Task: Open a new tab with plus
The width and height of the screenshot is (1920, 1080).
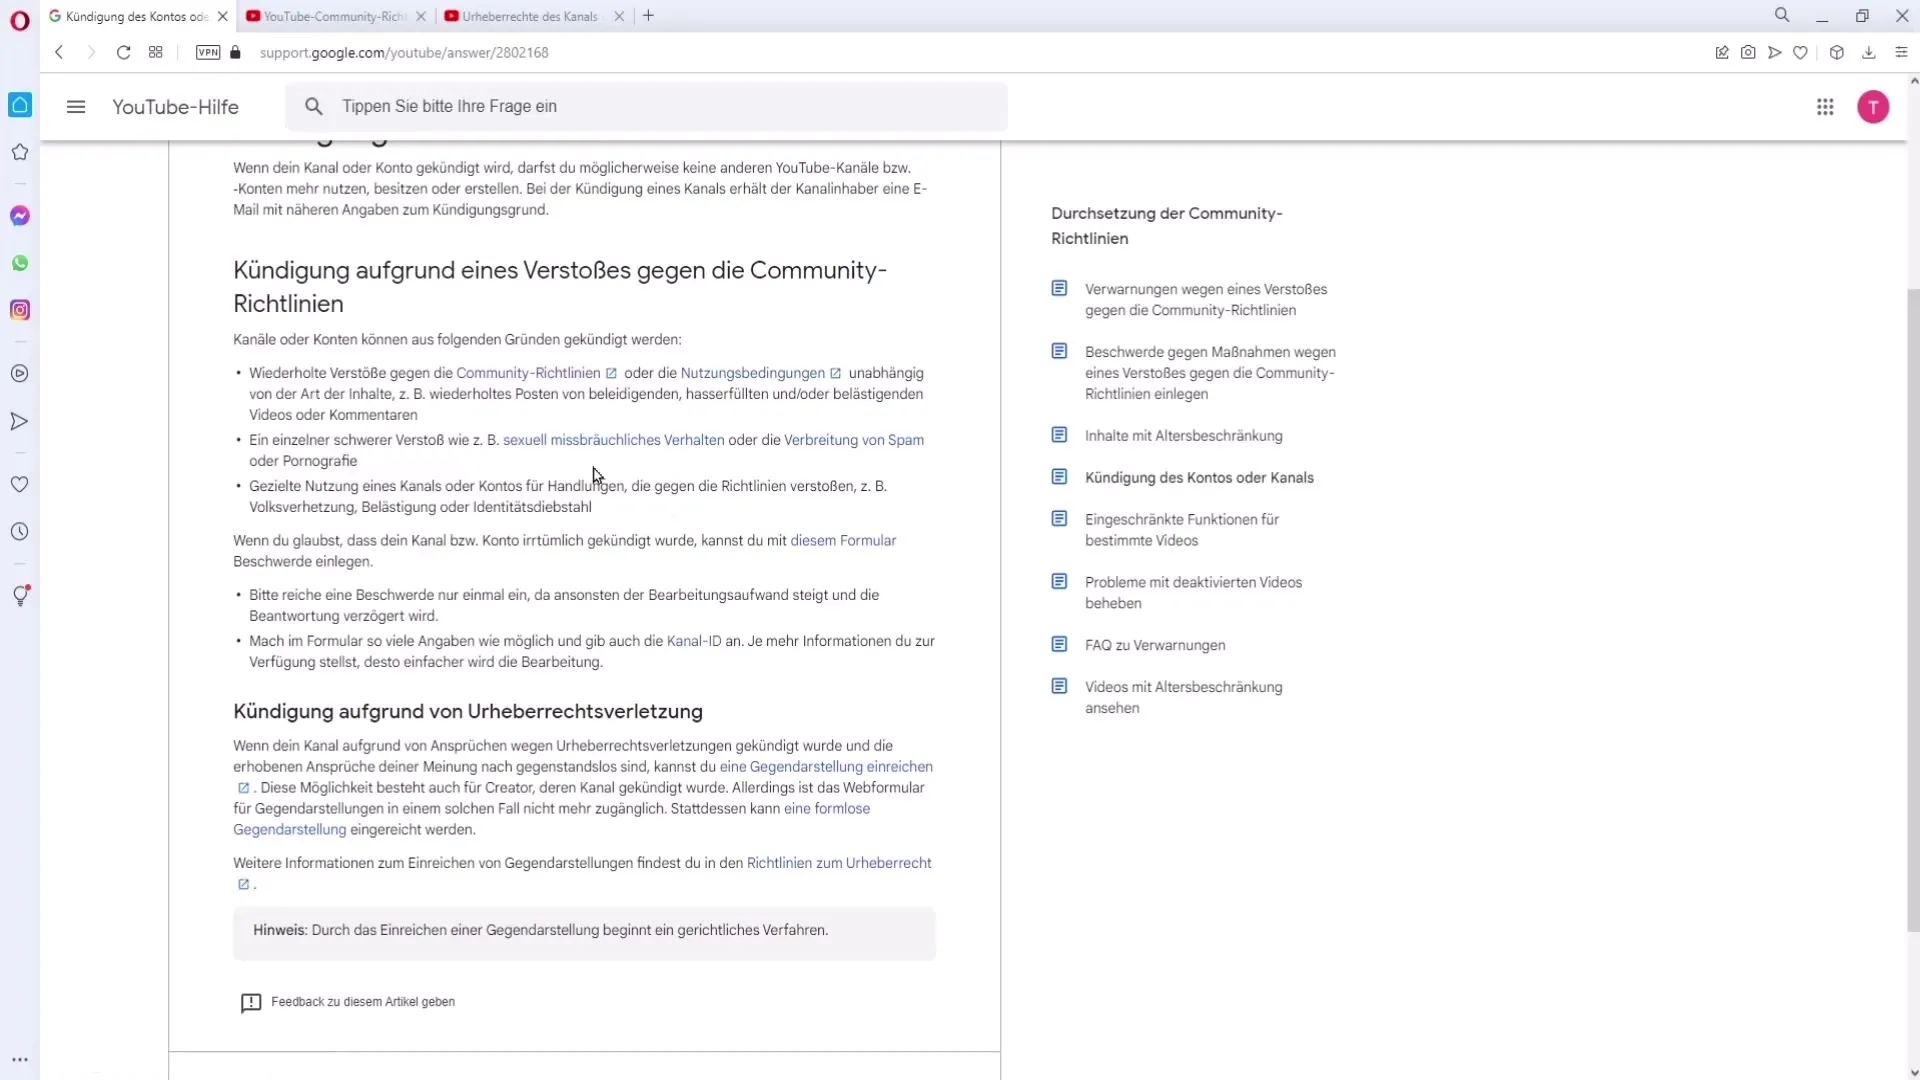Action: (648, 15)
